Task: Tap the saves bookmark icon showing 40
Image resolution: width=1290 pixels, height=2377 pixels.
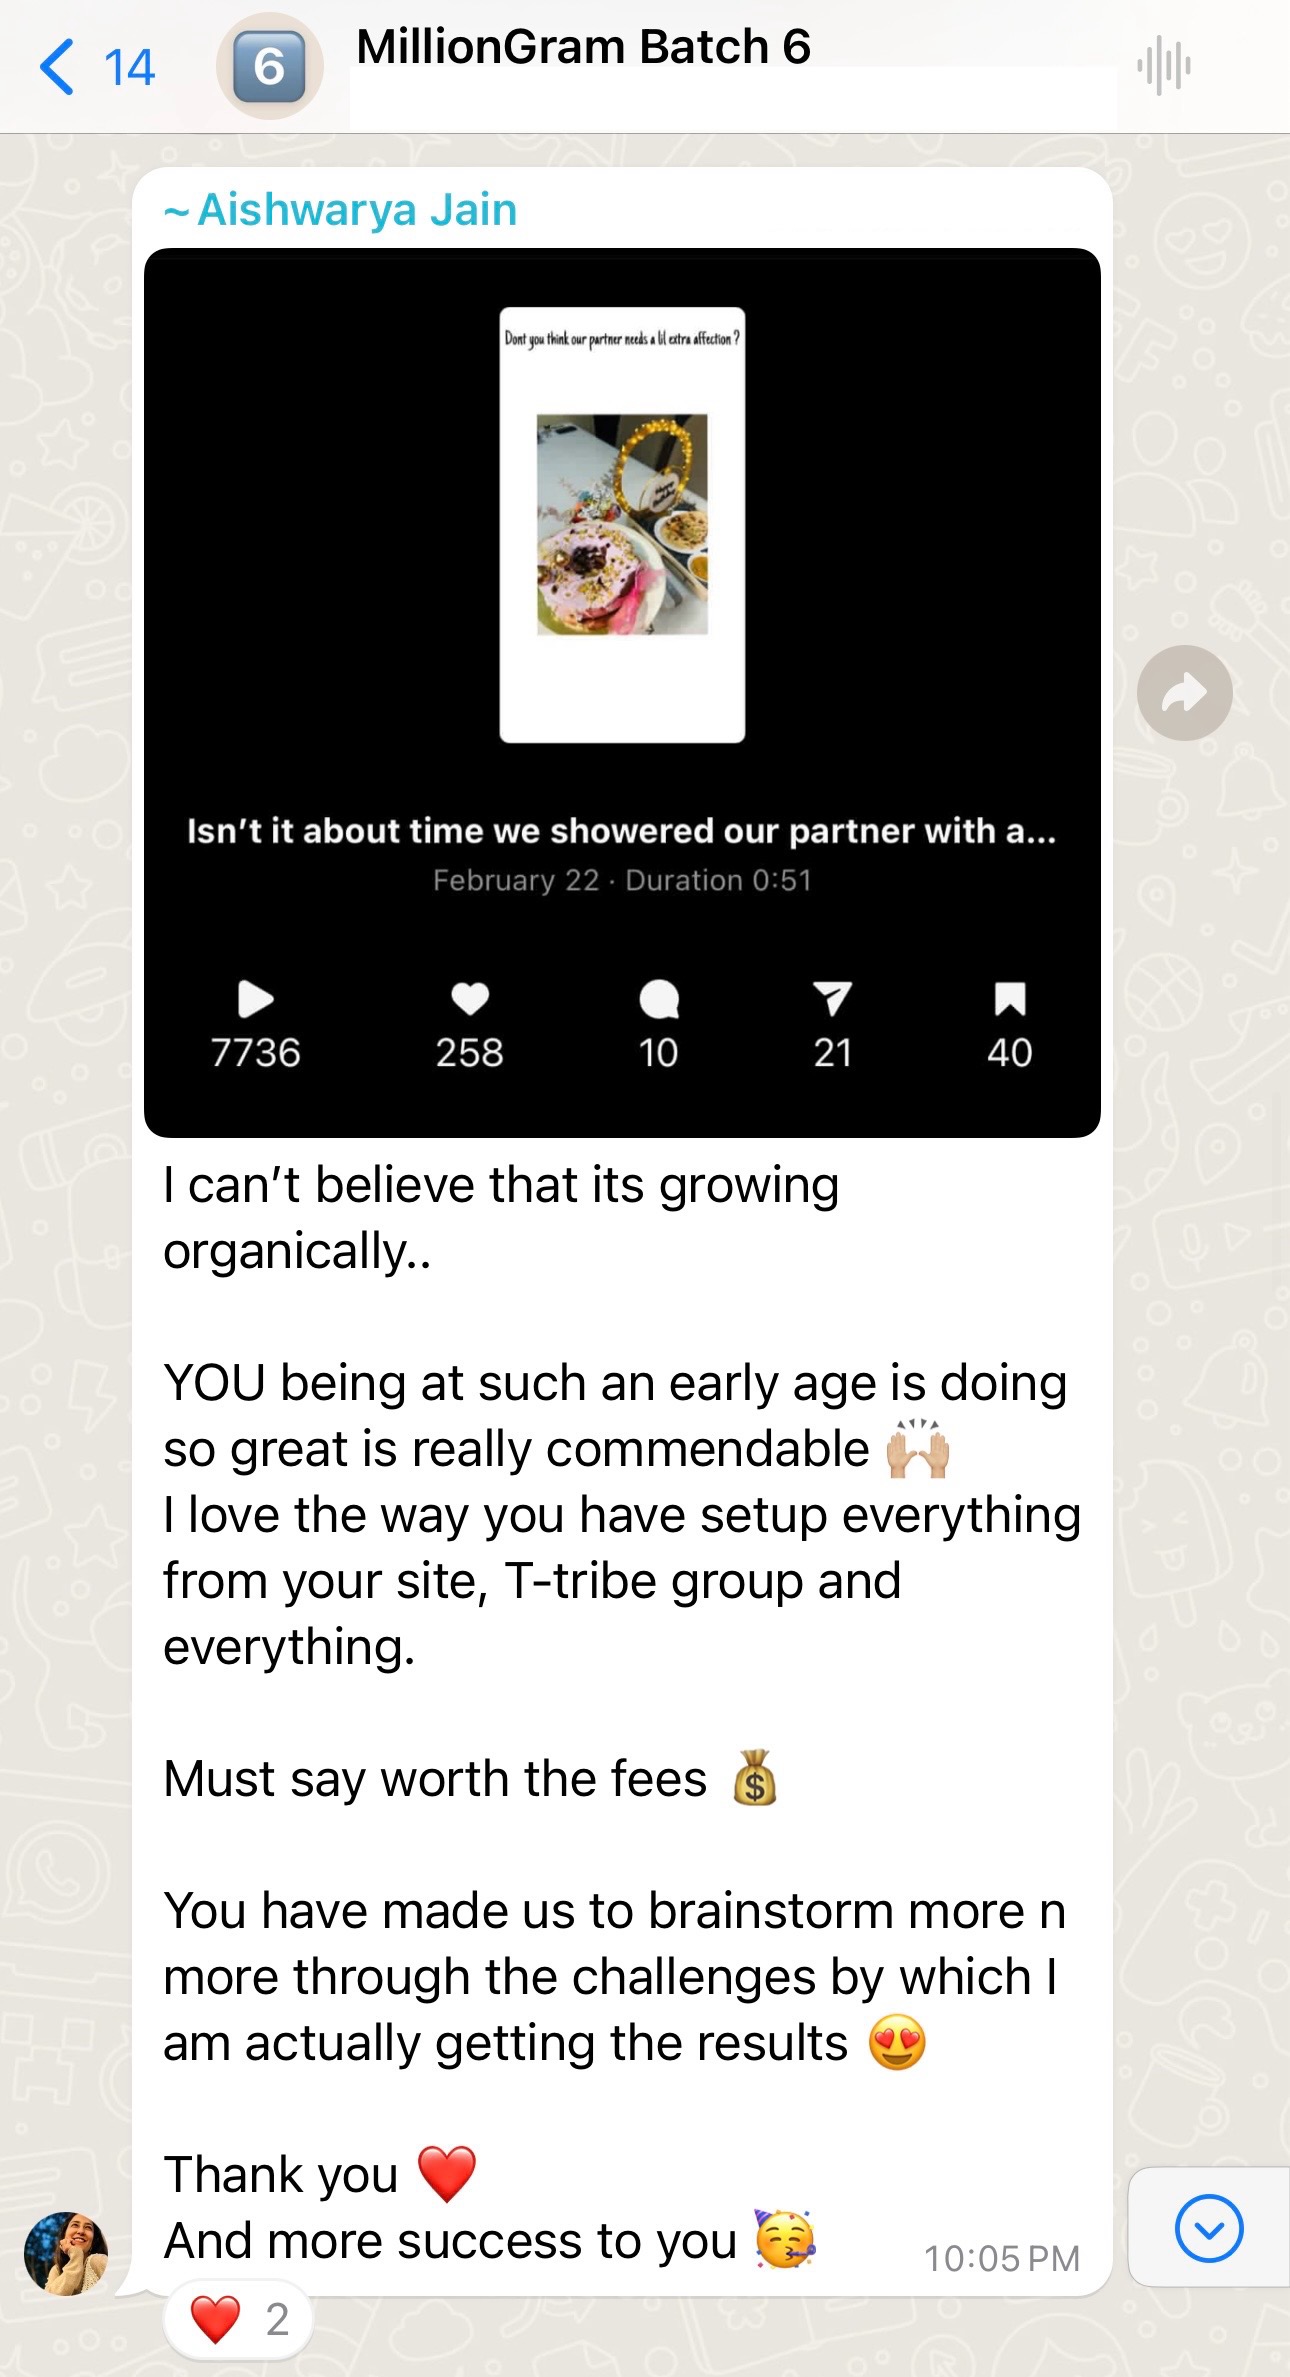Action: coord(1009,999)
